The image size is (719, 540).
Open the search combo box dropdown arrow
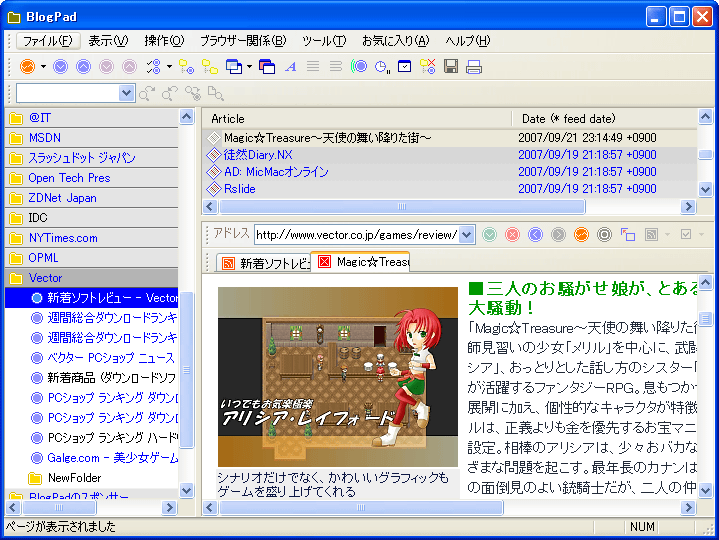(126, 94)
